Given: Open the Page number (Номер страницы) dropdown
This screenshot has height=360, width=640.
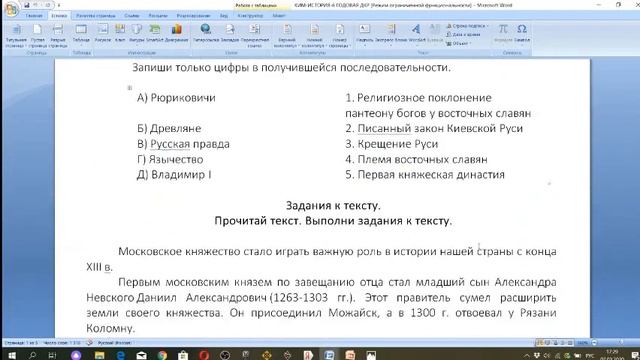Looking at the screenshot, I should tap(339, 36).
